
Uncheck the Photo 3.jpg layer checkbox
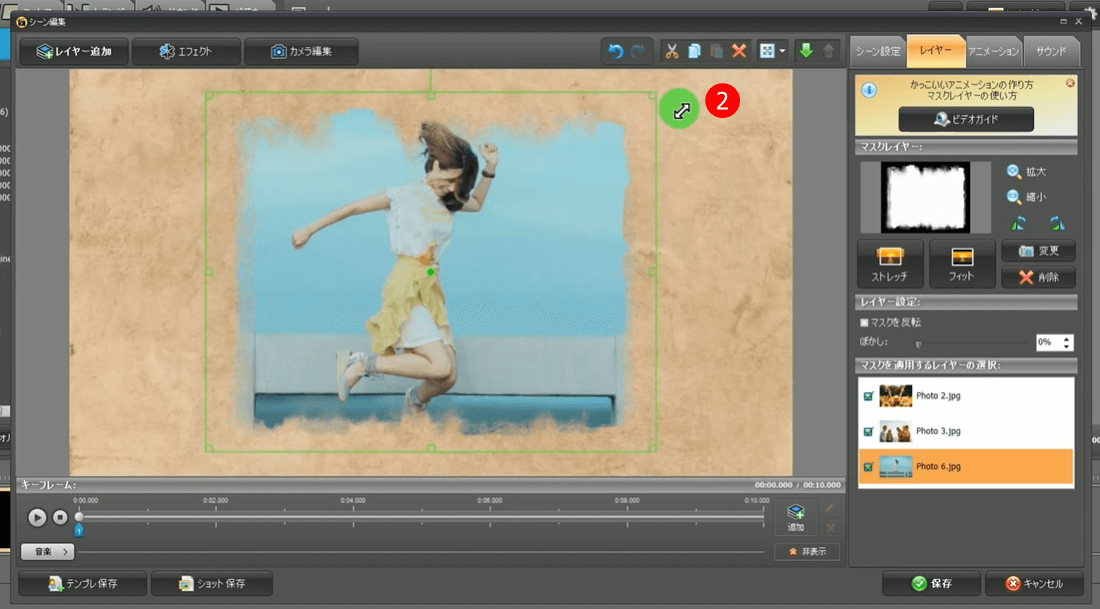(867, 431)
